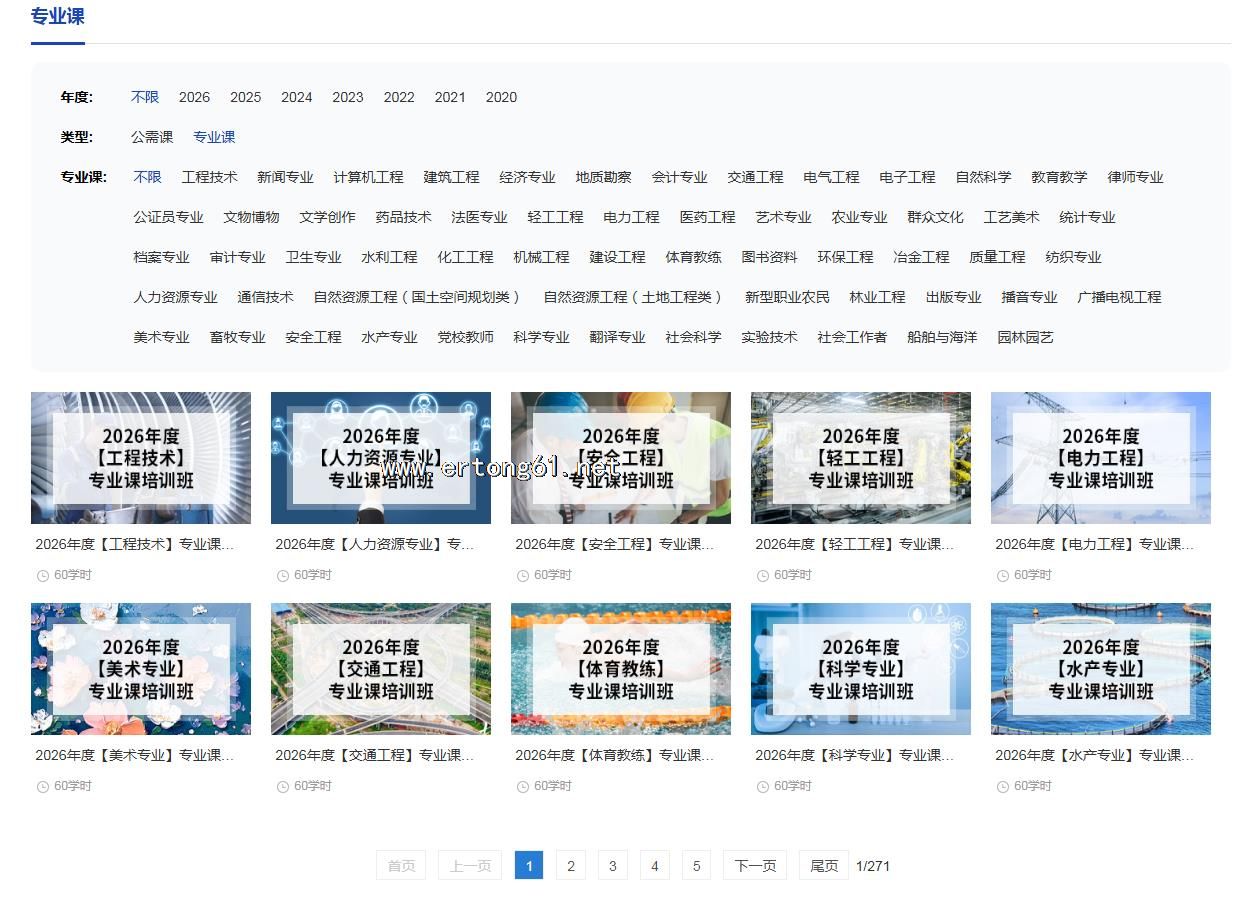1242x899 pixels.
Task: Open 2026 工程技术 course thumbnail
Action: click(x=141, y=458)
